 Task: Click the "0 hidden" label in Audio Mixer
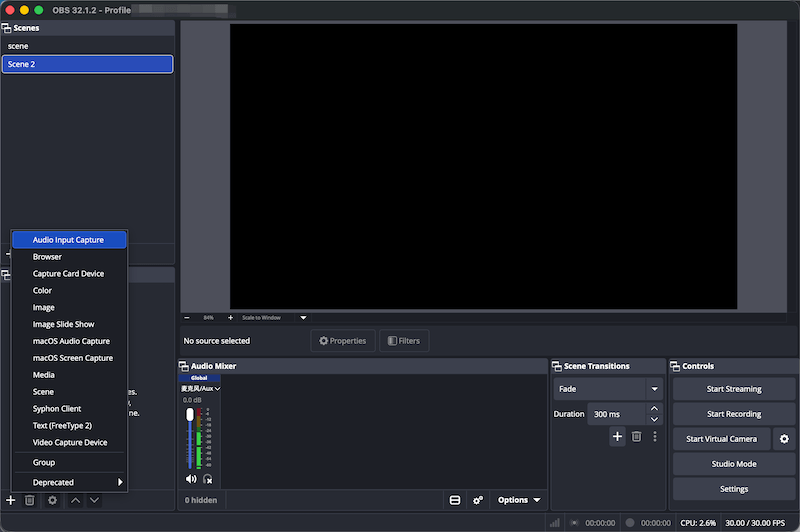point(201,500)
